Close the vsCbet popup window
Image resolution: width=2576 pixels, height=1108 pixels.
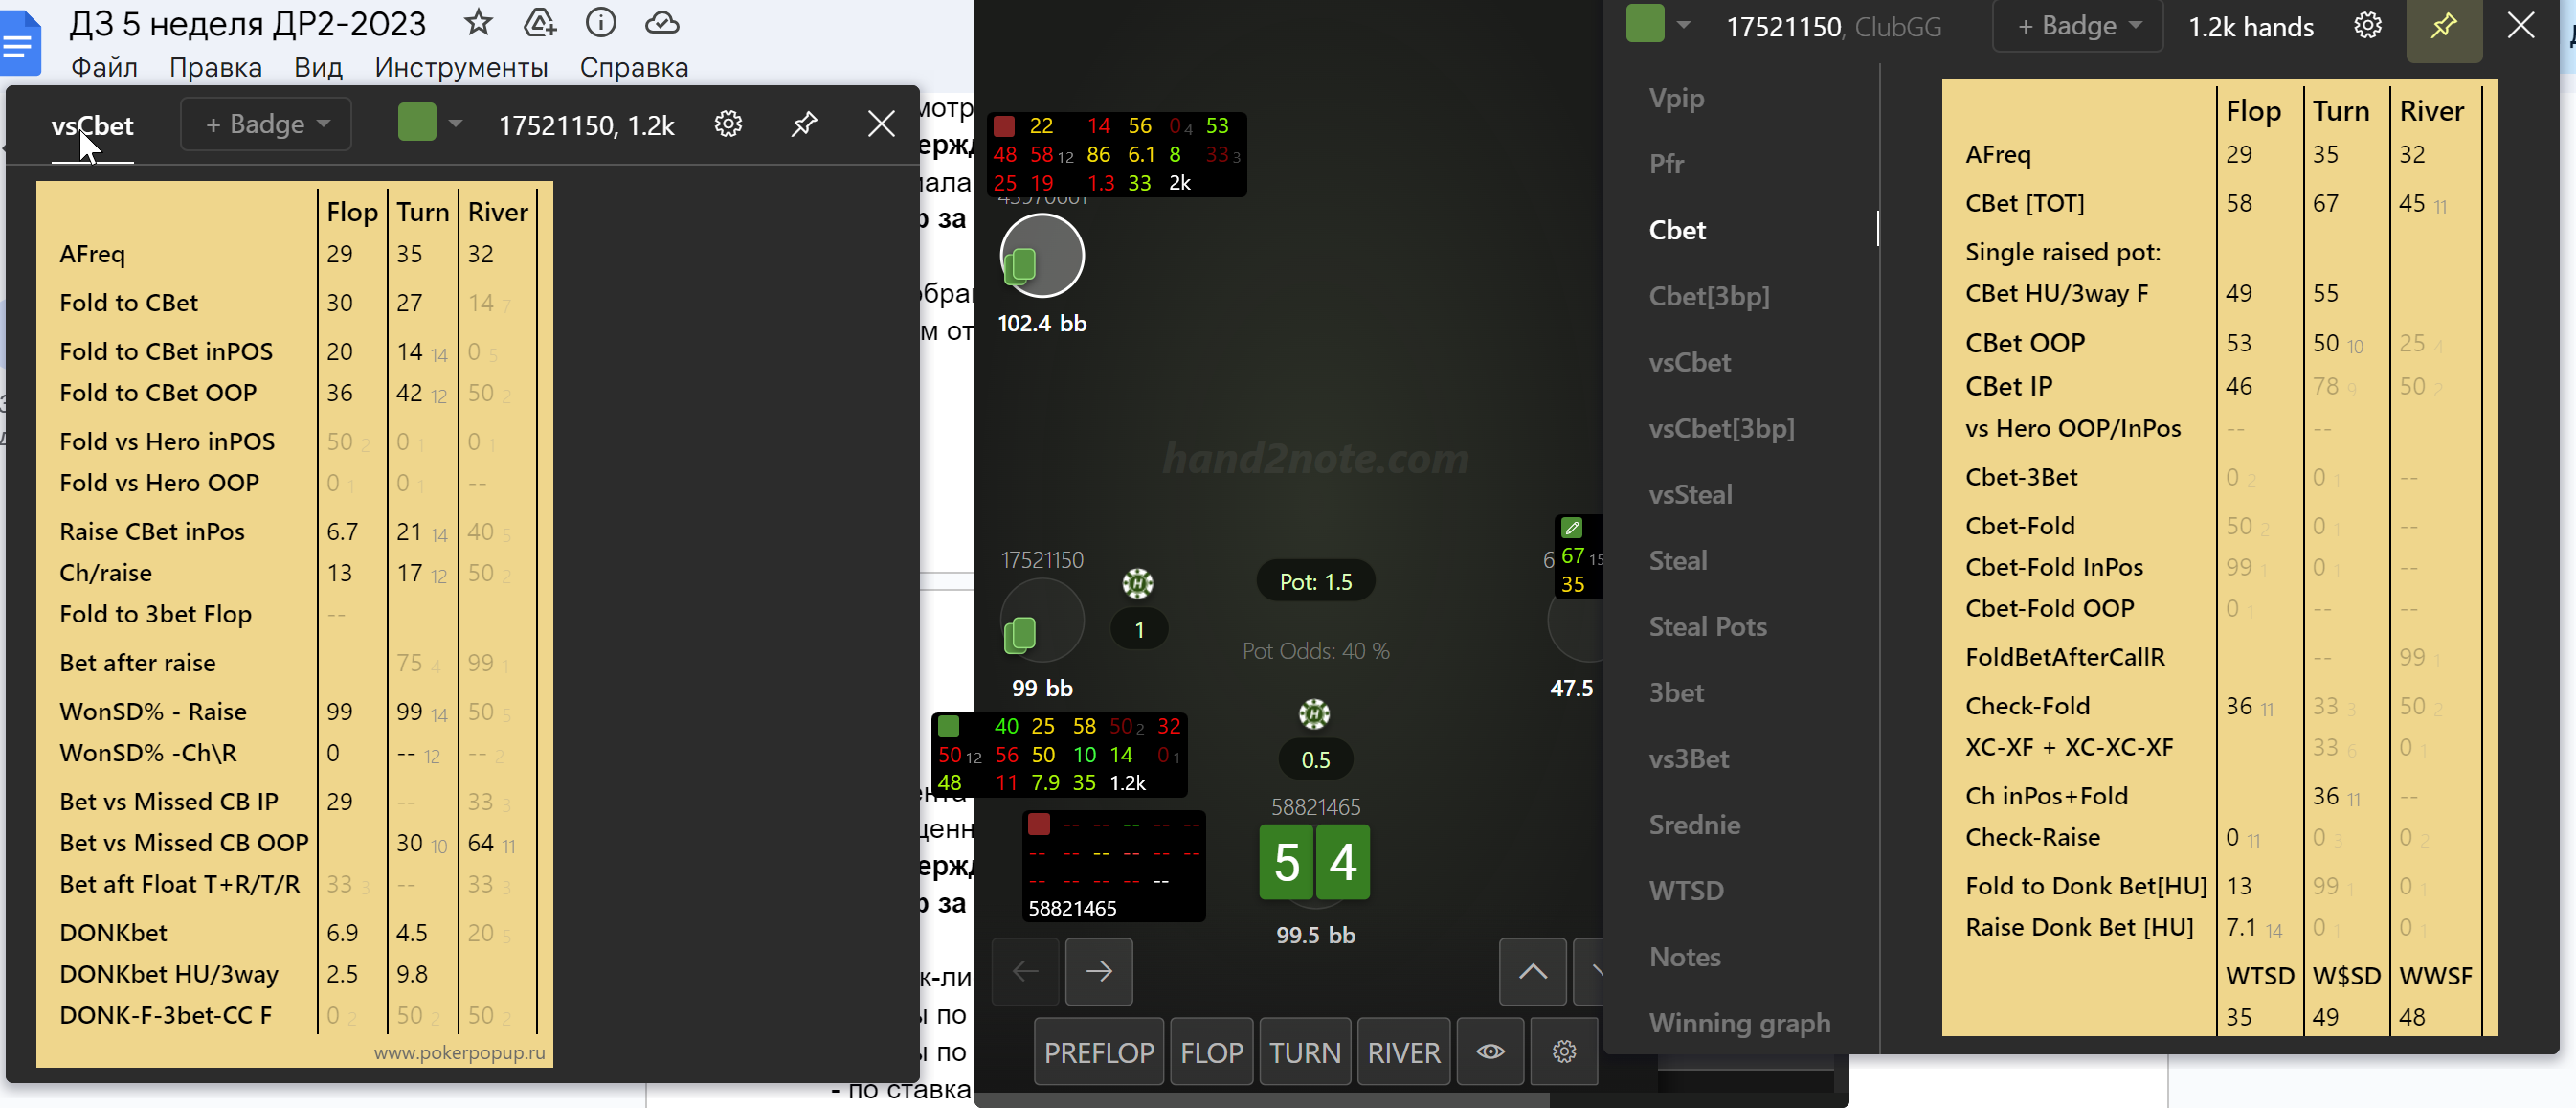tap(881, 124)
